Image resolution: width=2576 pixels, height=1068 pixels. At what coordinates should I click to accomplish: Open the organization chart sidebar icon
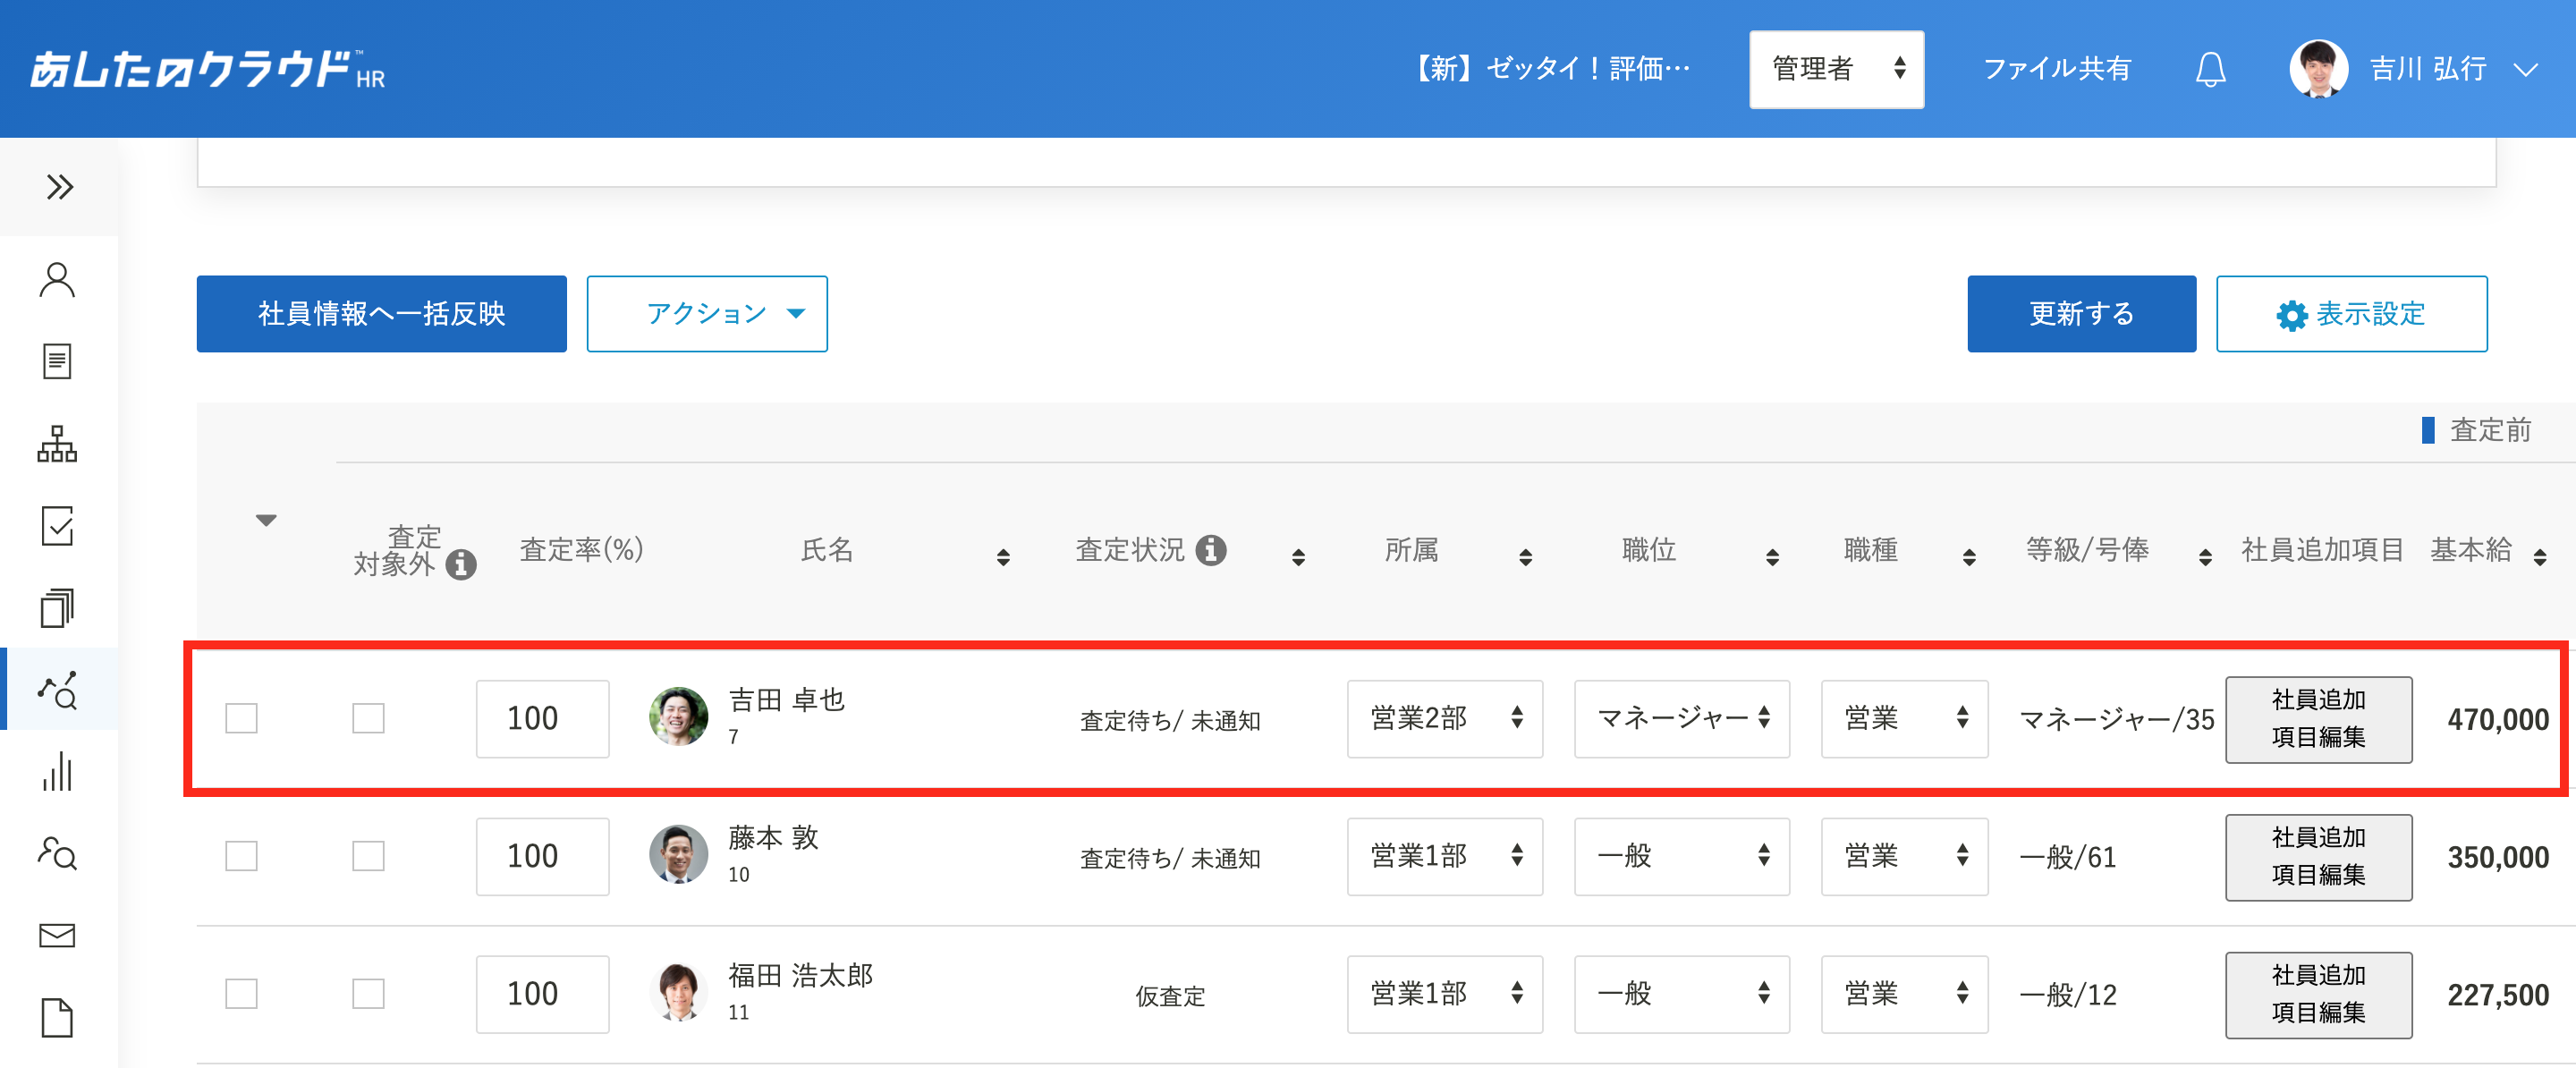coord(57,444)
